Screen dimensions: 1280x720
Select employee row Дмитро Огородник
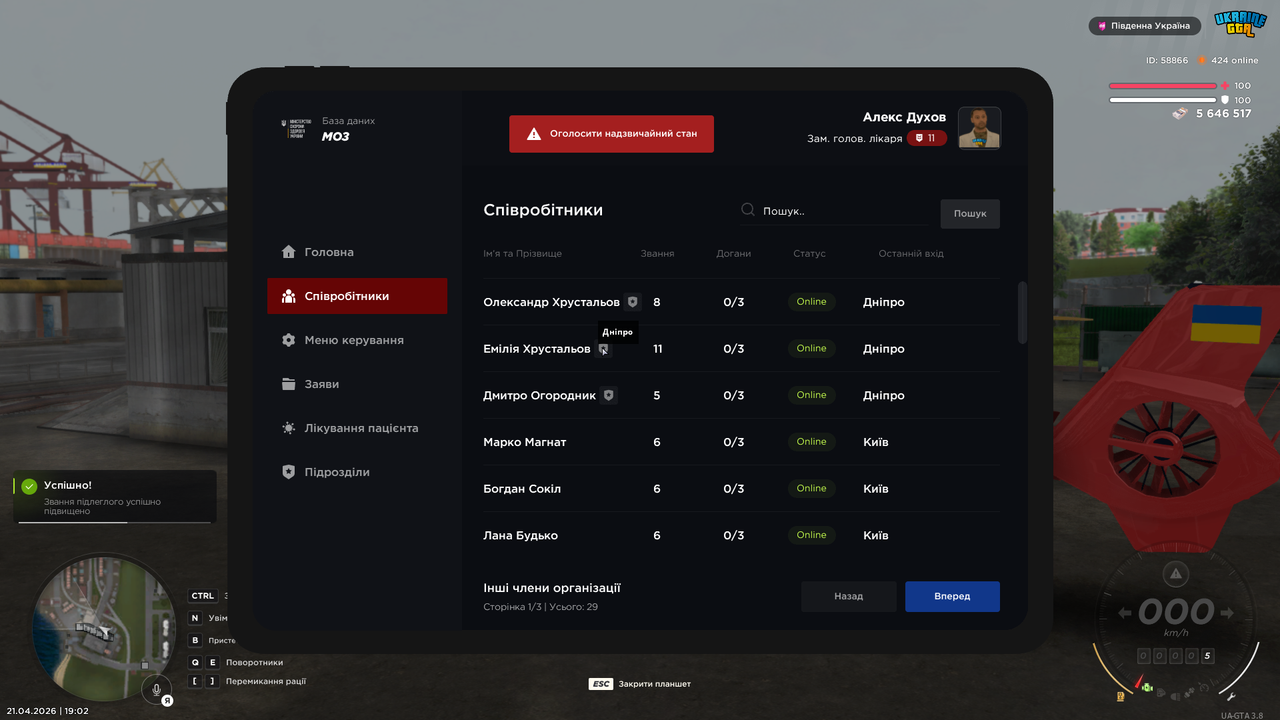[x=741, y=395]
